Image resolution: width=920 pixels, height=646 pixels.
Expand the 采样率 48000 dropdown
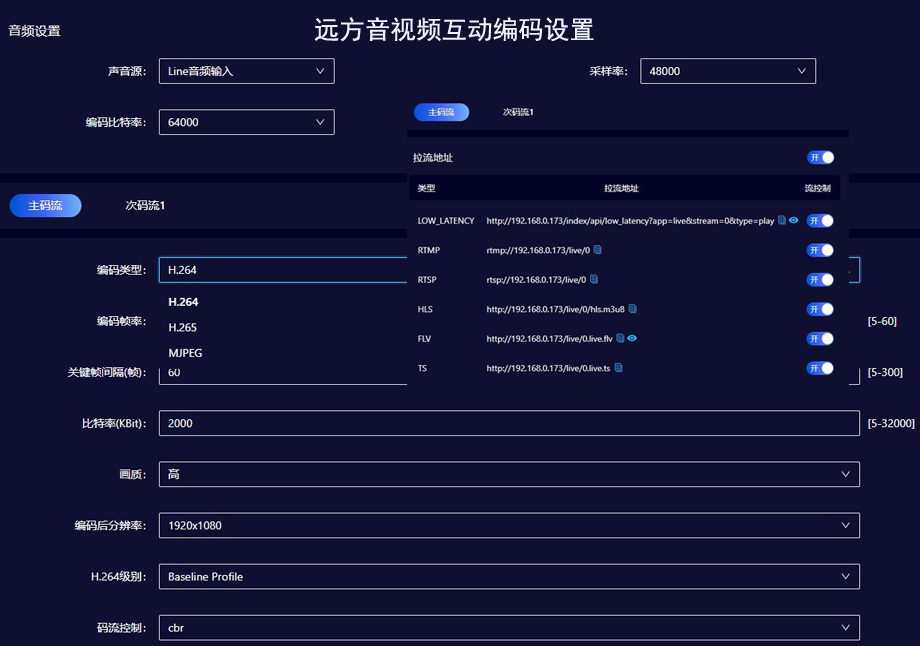tap(727, 71)
